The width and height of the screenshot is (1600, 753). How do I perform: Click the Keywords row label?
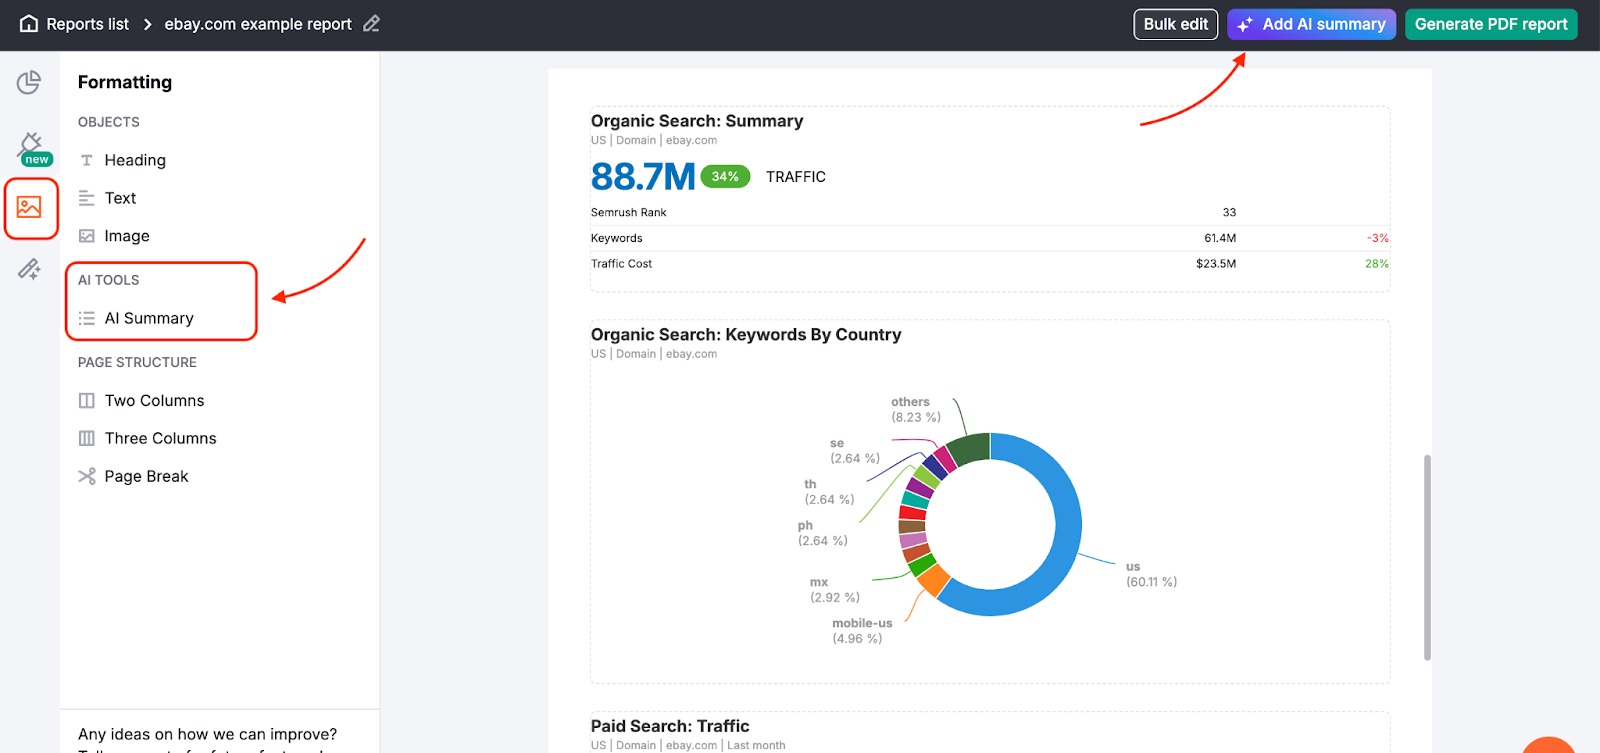coord(616,238)
